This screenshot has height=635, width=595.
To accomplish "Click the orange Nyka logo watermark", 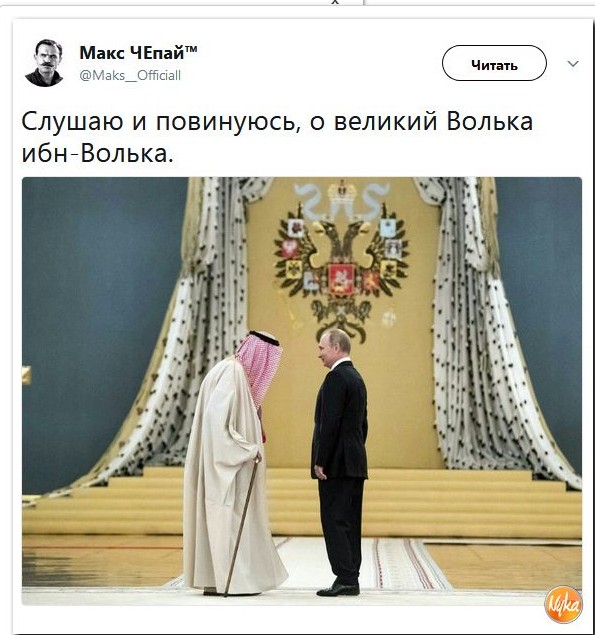I will (x=563, y=605).
